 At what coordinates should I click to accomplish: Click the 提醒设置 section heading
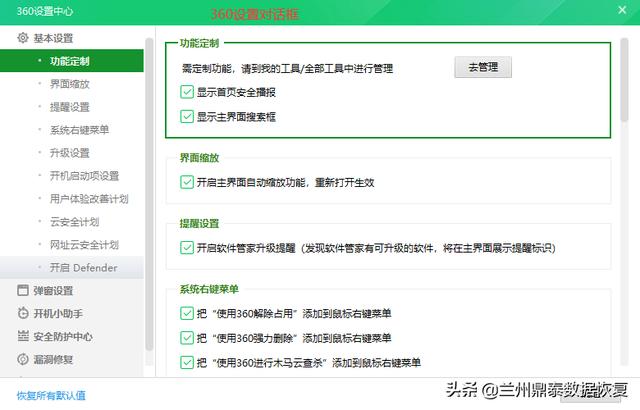[200, 223]
